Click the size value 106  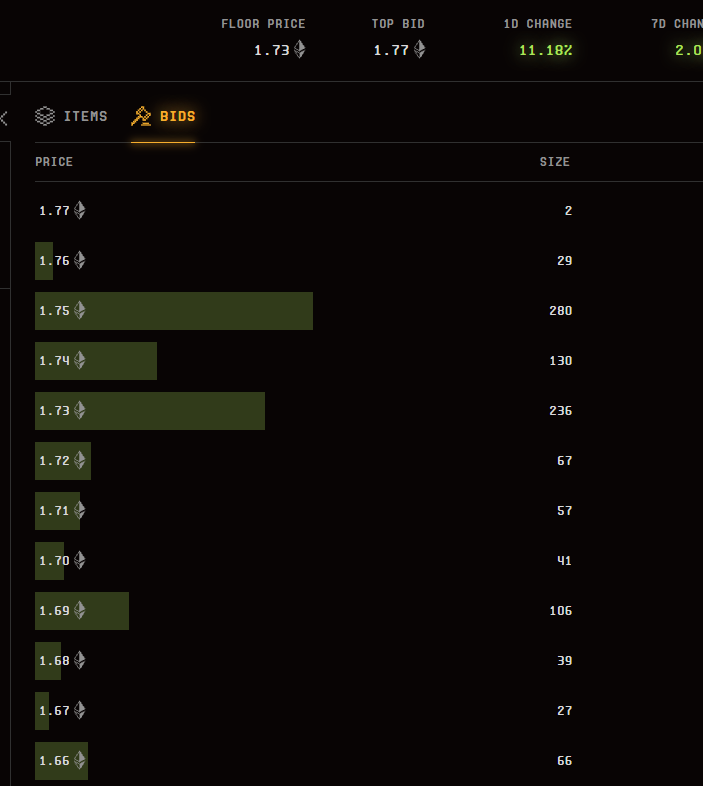click(x=561, y=611)
